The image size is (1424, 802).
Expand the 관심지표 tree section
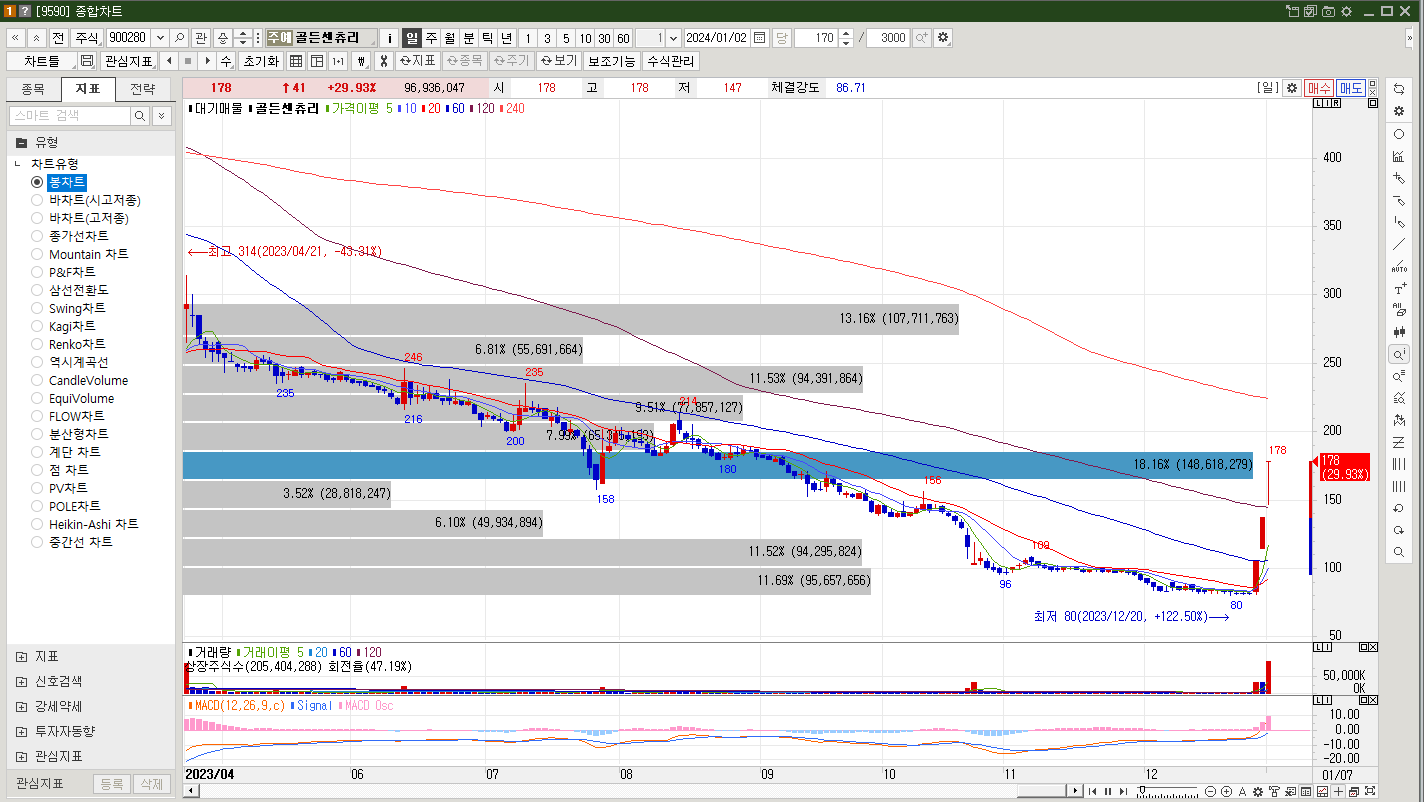(21, 756)
